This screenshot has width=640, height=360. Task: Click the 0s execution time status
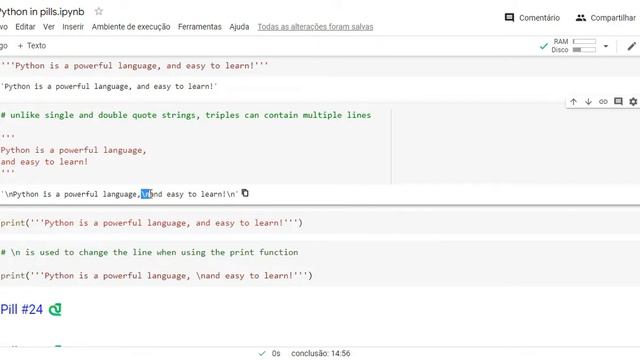(276, 353)
